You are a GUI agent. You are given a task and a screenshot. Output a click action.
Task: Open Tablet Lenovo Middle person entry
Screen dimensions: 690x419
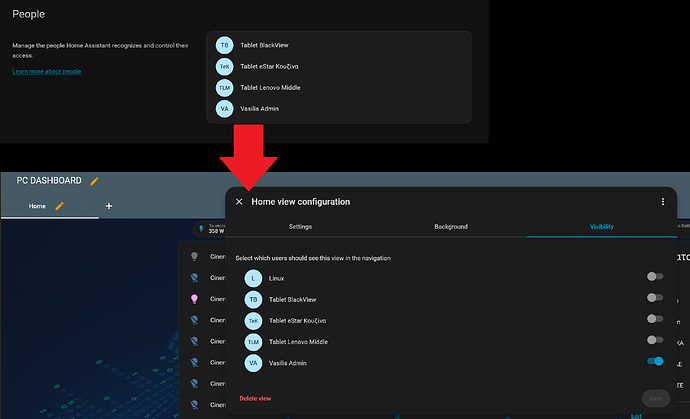339,88
